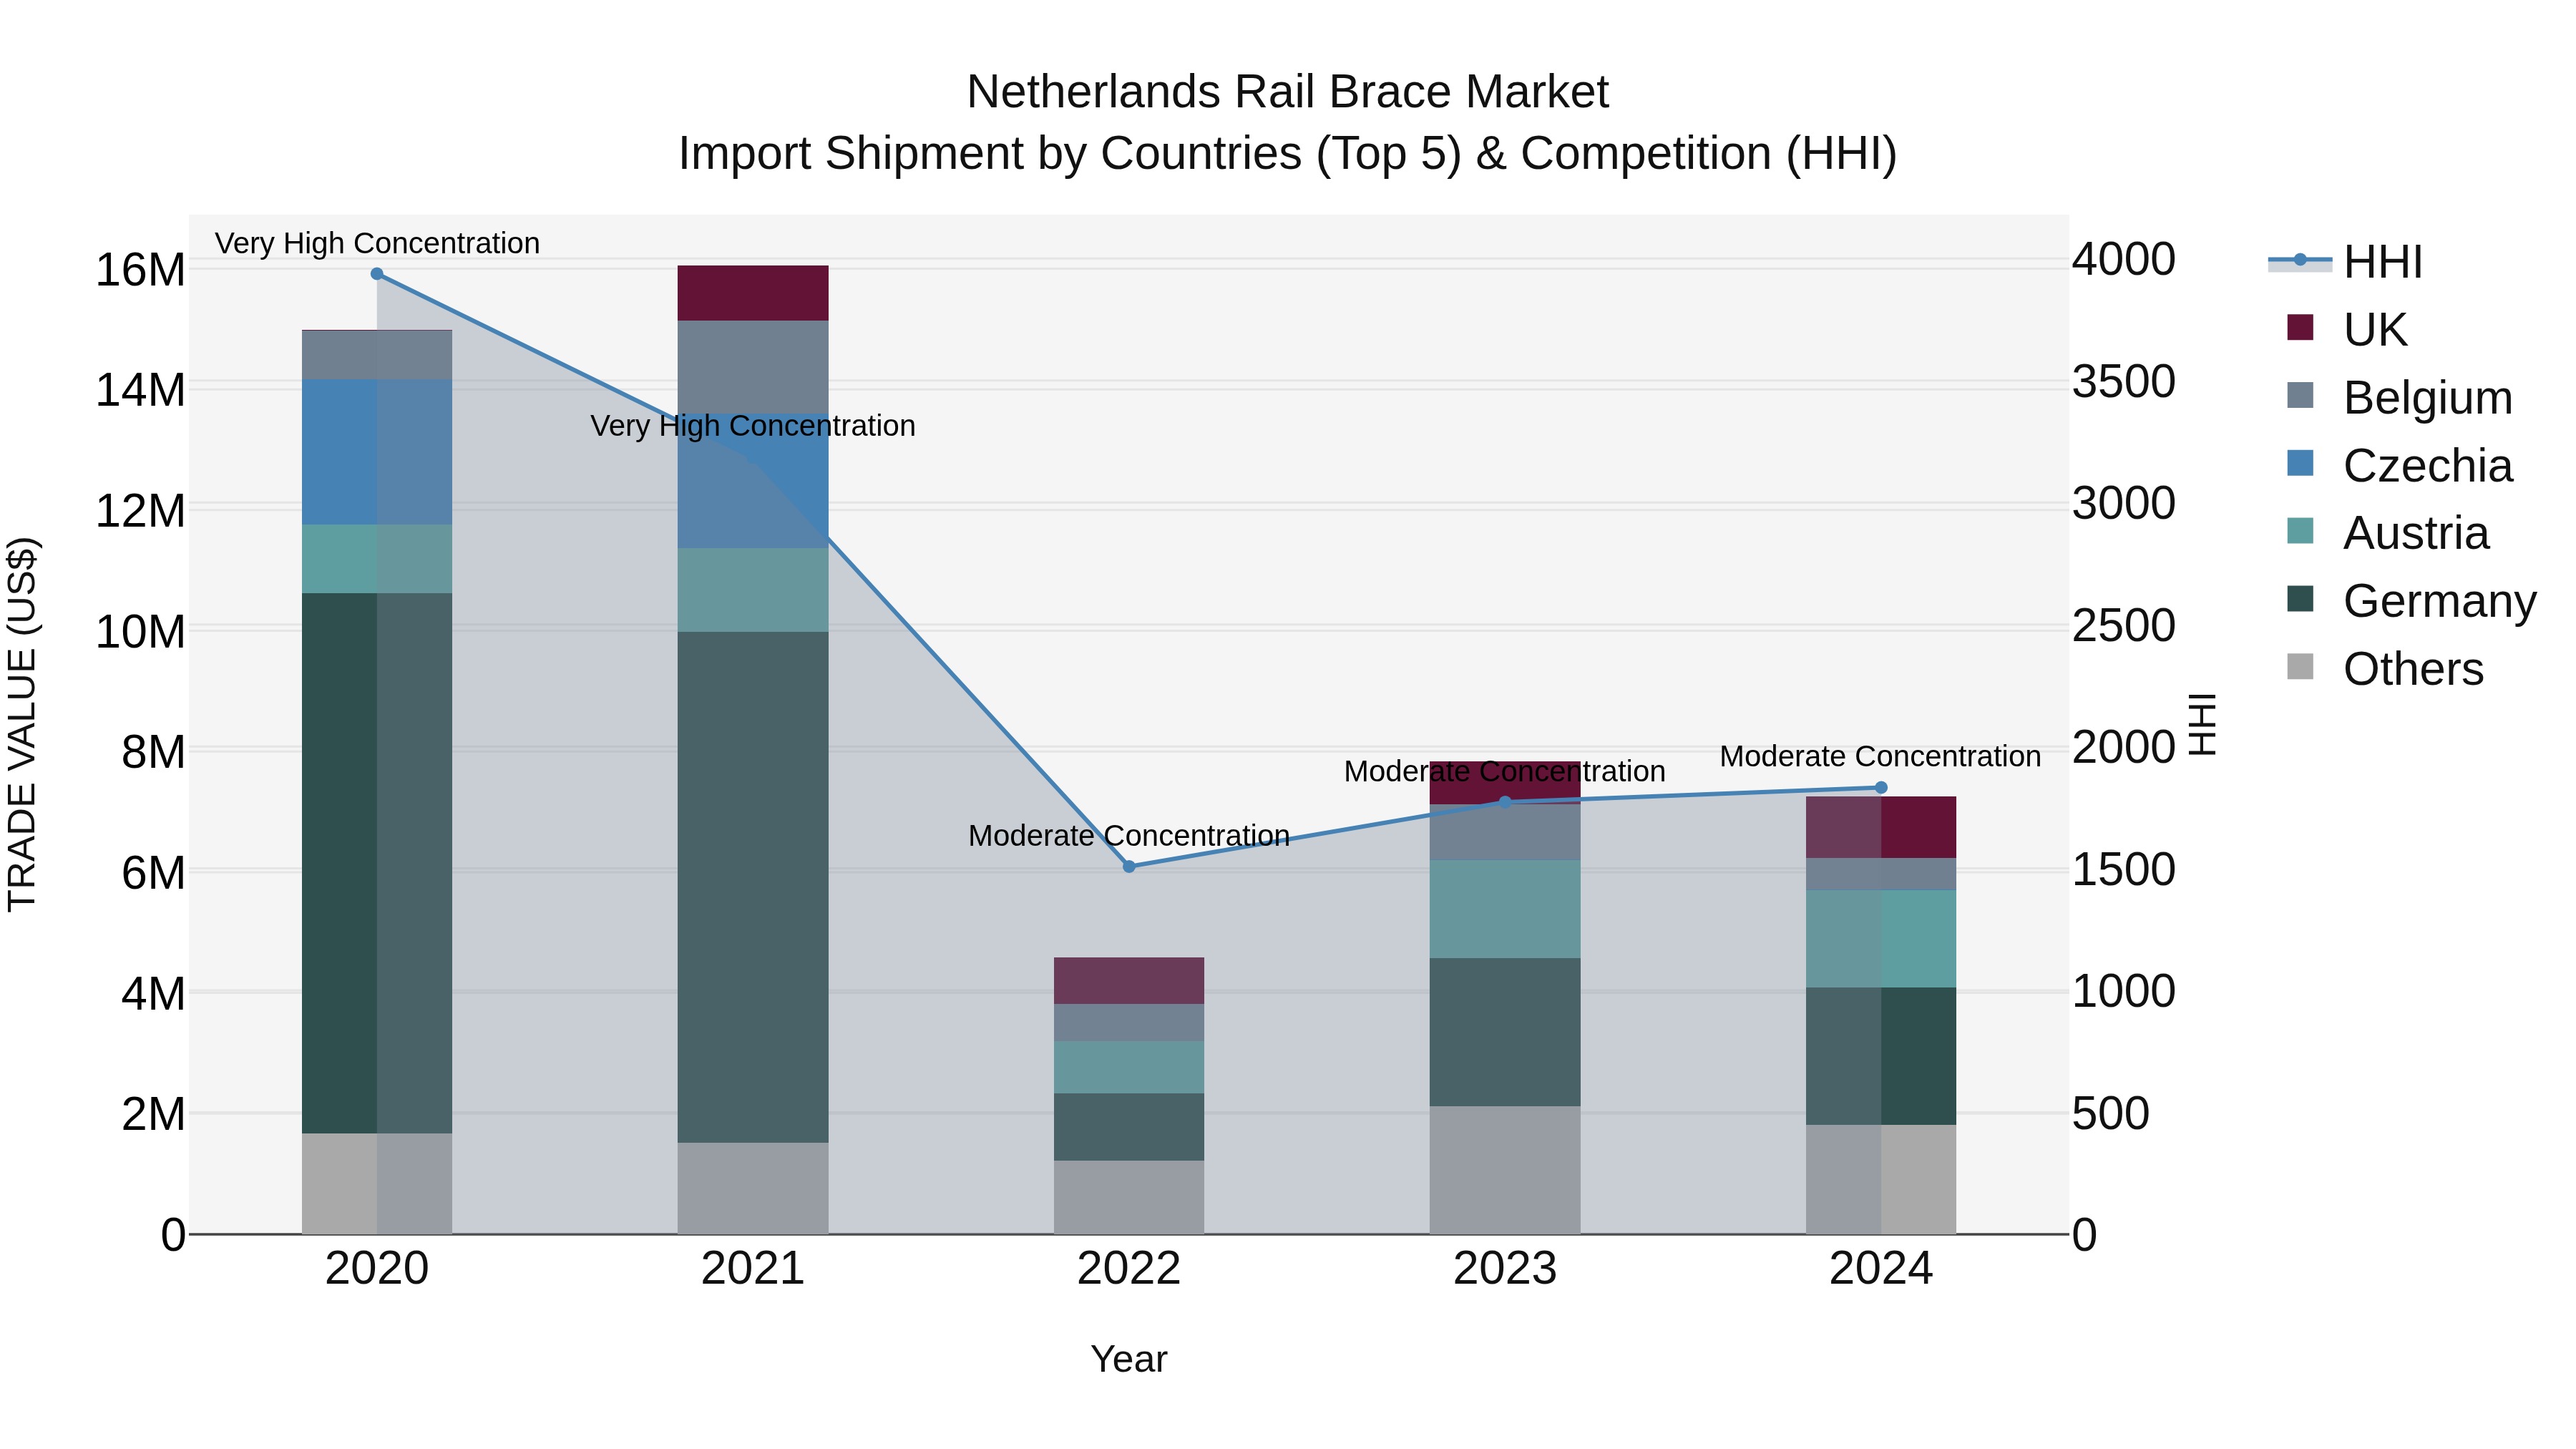
Task: Click the 2021 Czechia bar segment
Action: click(753, 481)
